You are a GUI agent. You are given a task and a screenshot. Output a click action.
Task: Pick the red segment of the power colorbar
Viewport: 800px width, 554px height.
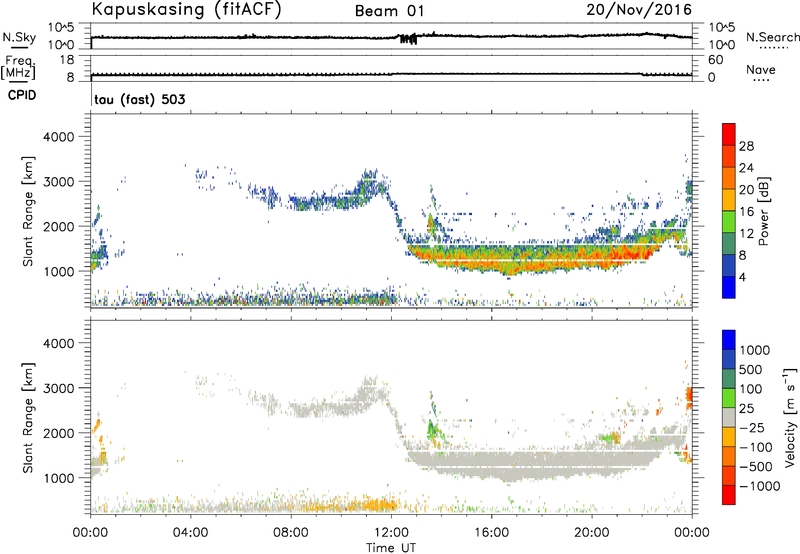pos(729,135)
